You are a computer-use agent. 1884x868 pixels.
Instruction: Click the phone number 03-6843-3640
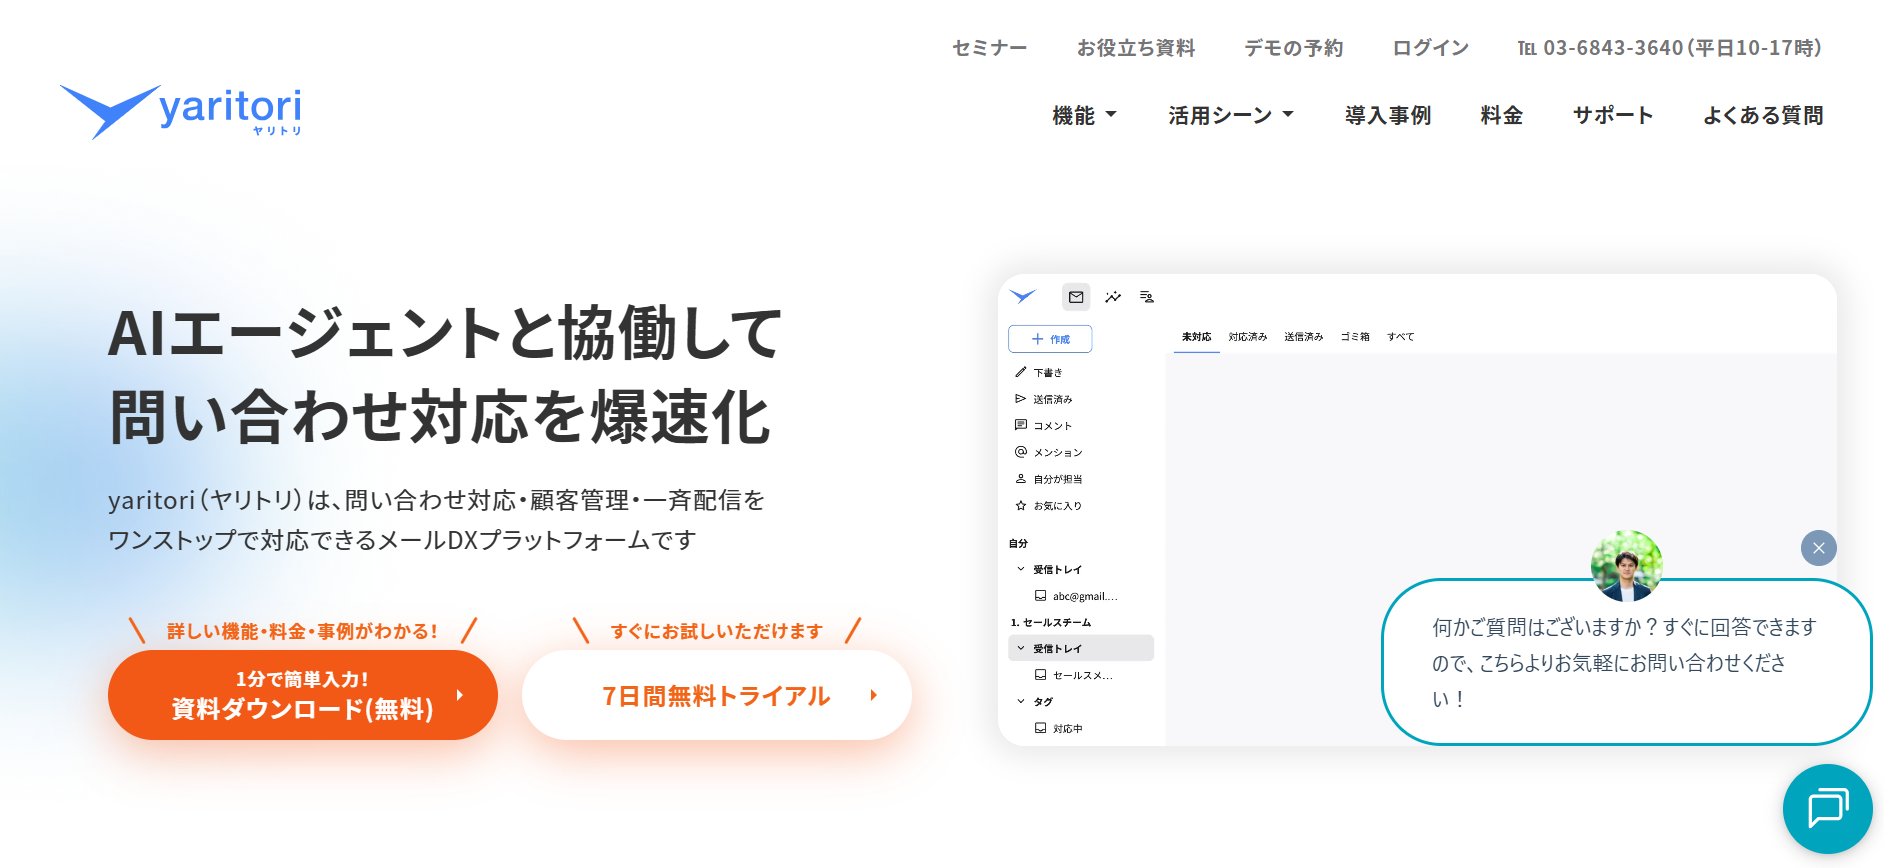1613,48
